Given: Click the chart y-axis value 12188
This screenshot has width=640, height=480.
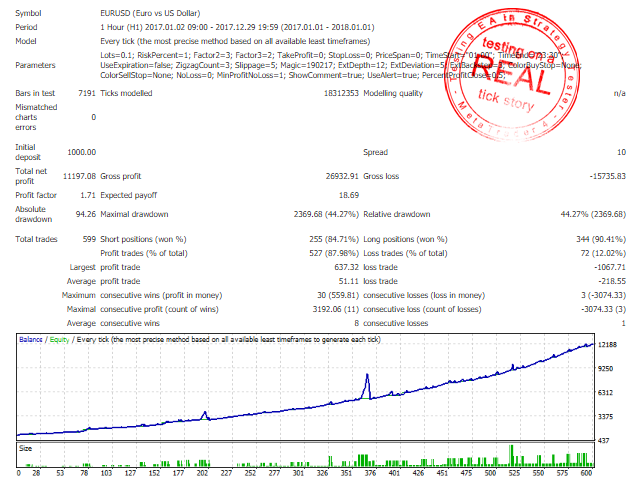Looking at the screenshot, I should tap(607, 344).
